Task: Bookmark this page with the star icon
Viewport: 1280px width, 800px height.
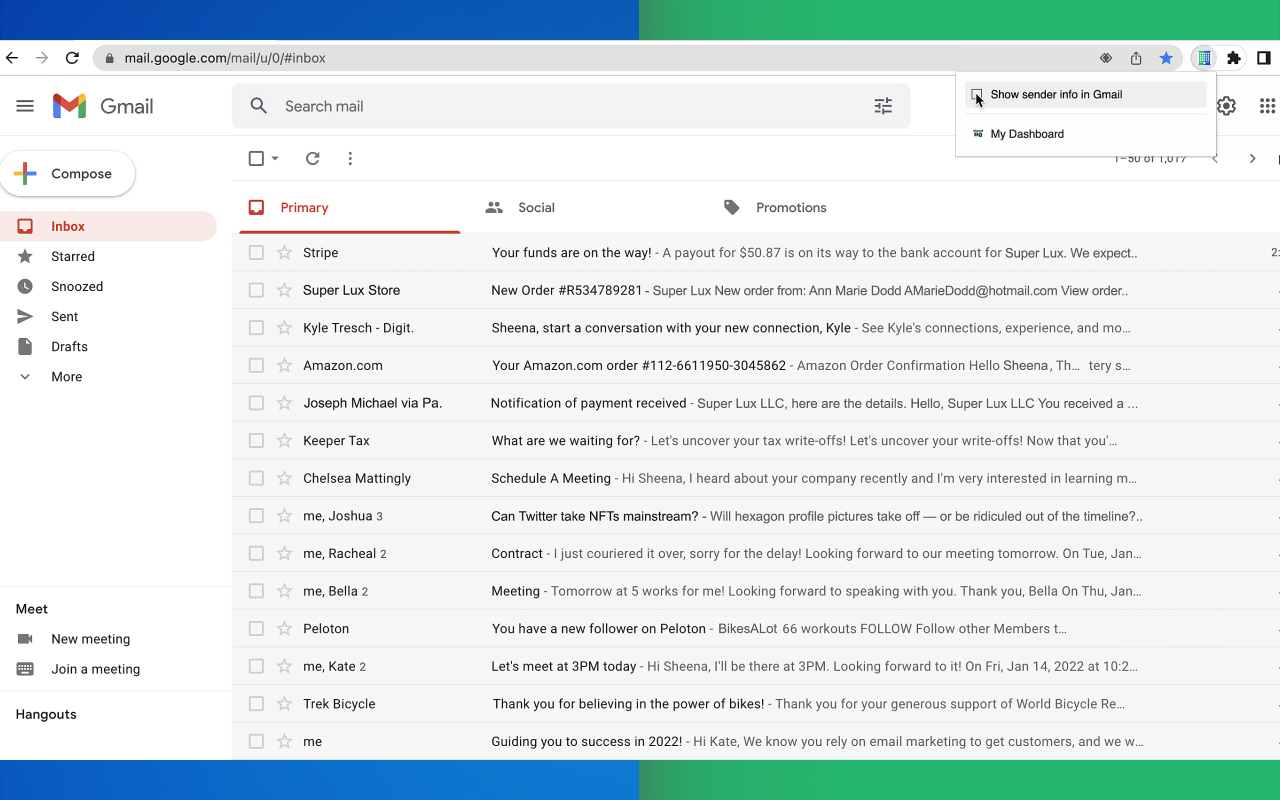Action: tap(1166, 58)
